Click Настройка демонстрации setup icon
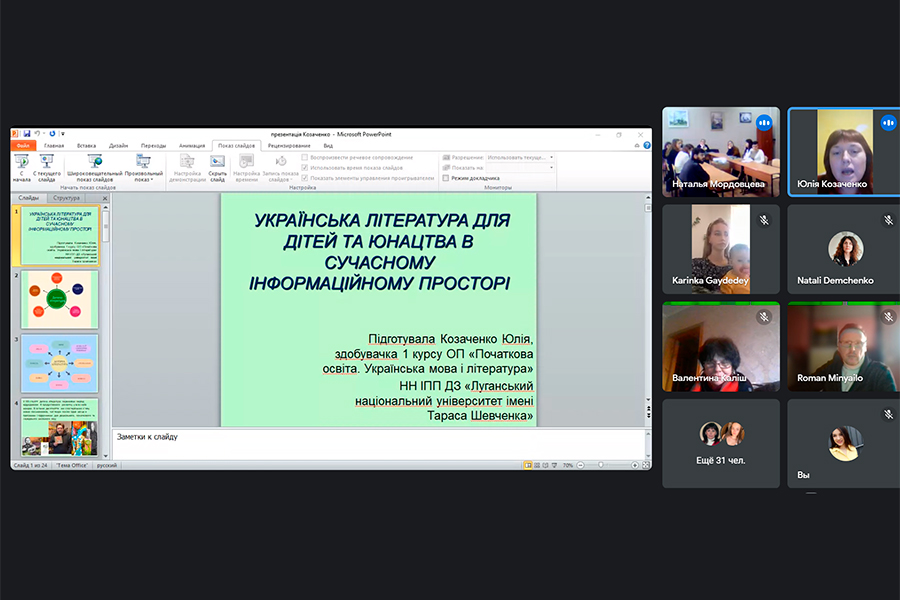Screen dimensions: 900x600 [x=187, y=161]
